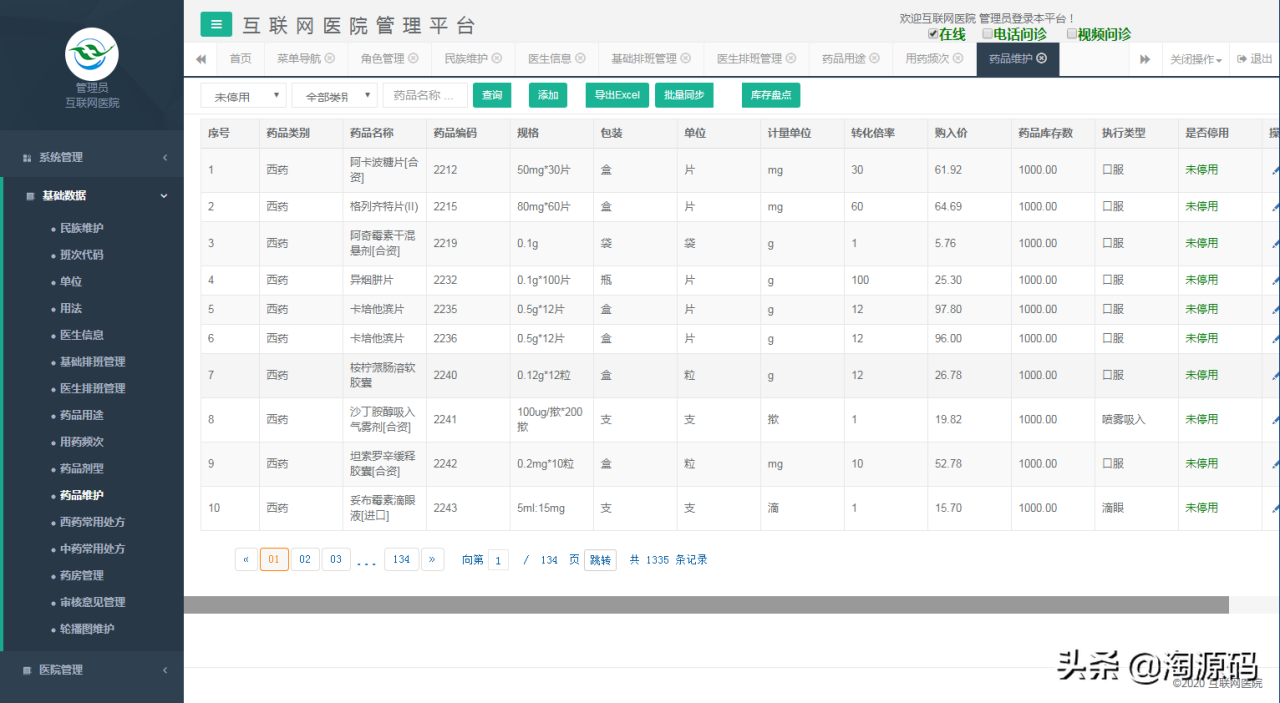Open 中药常用处方 in the sidebar
Image resolution: width=1280 pixels, height=703 pixels.
tap(92, 549)
